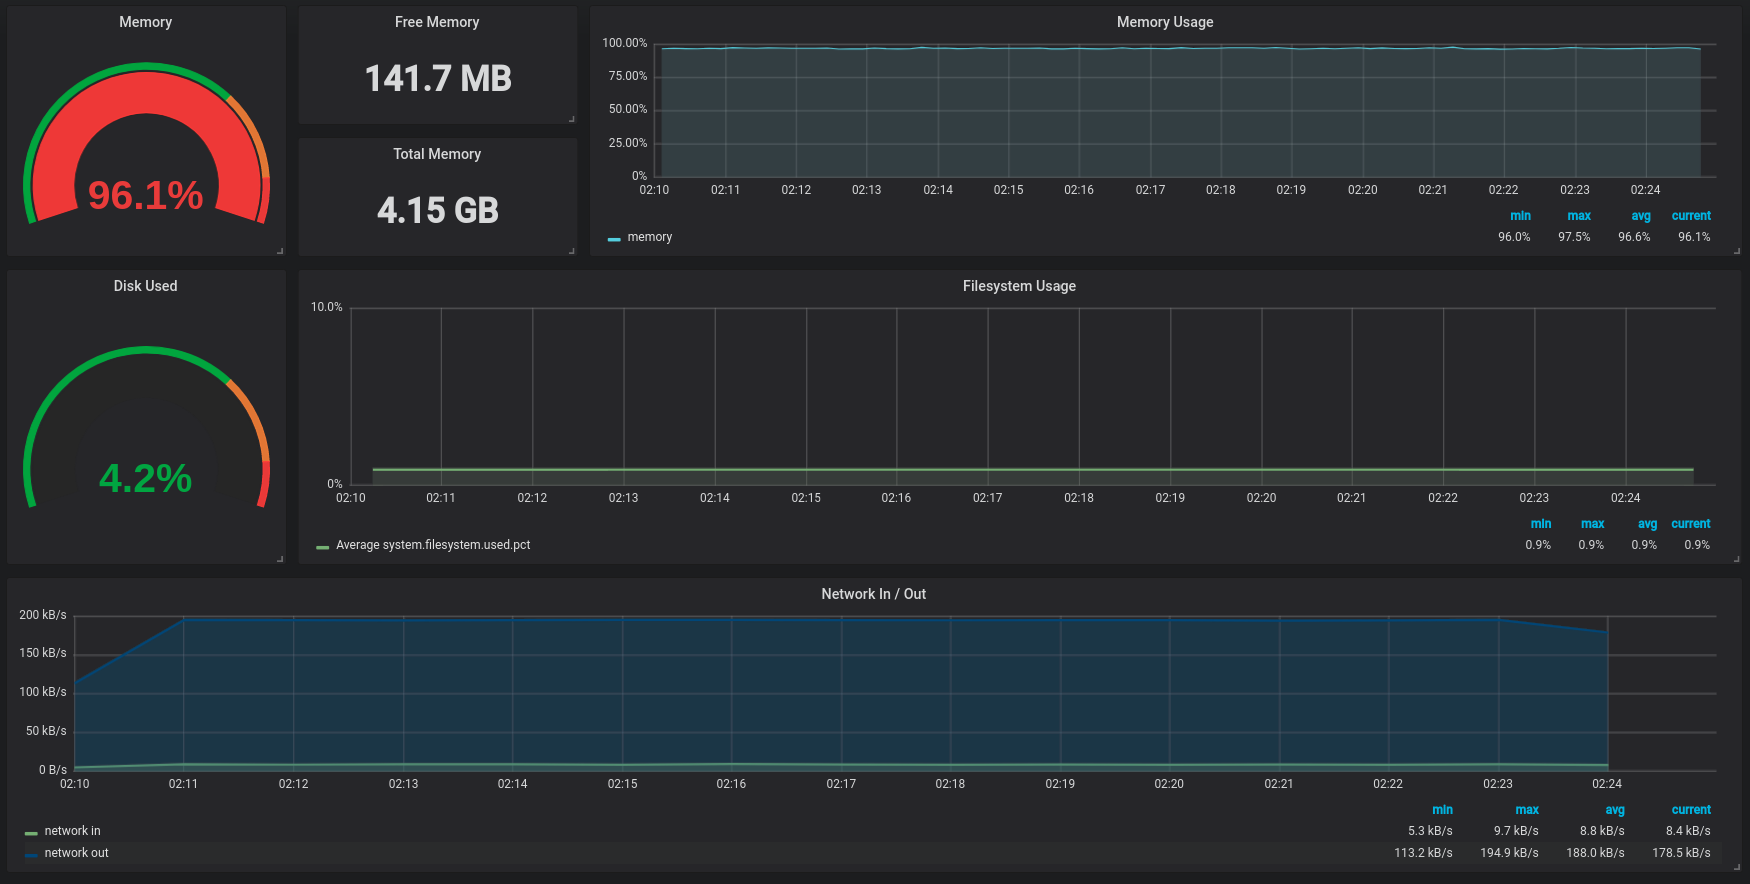This screenshot has height=884, width=1750.
Task: Click the 4.2% disk used gauge value
Action: tap(146, 478)
